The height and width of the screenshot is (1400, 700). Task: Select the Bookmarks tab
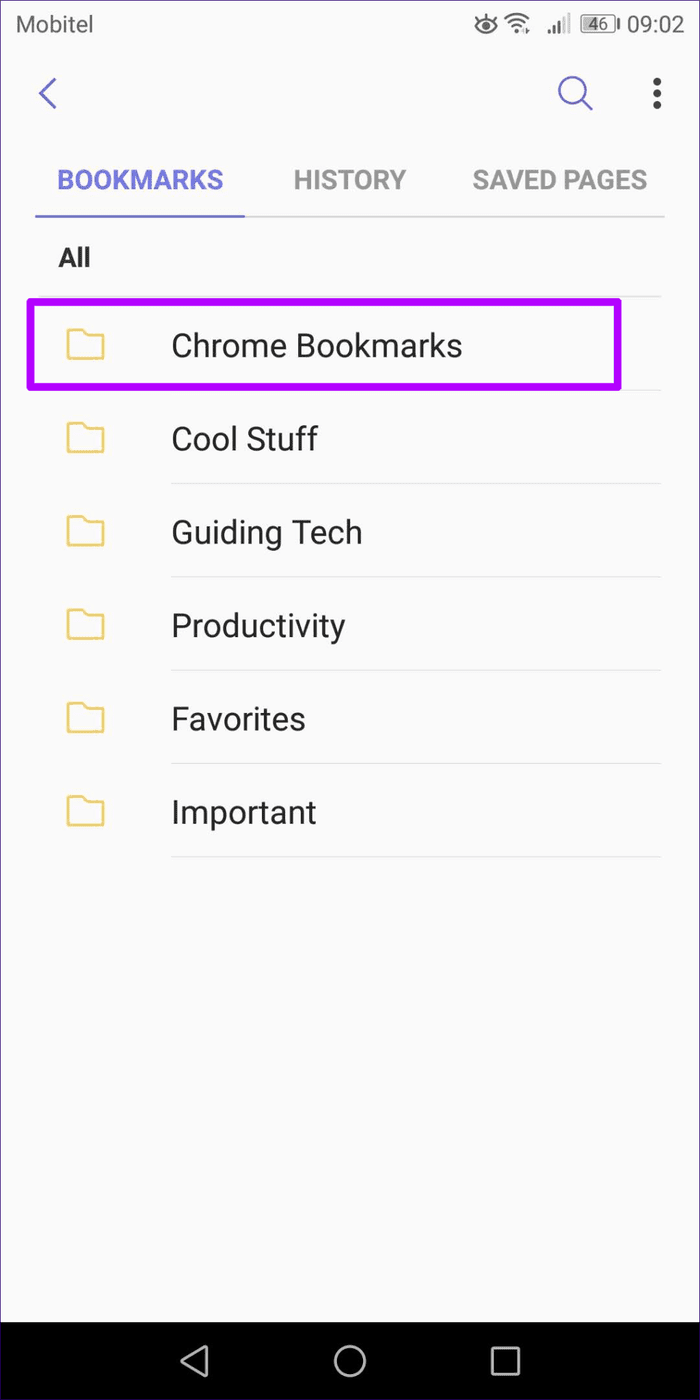[140, 180]
